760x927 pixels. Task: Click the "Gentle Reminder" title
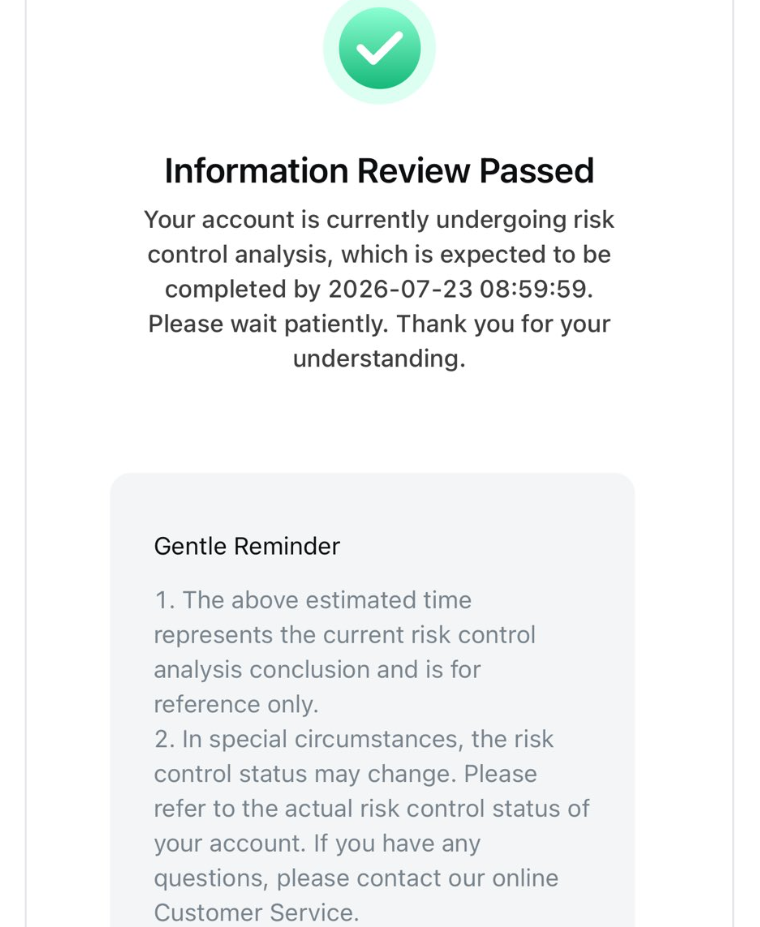(x=247, y=546)
